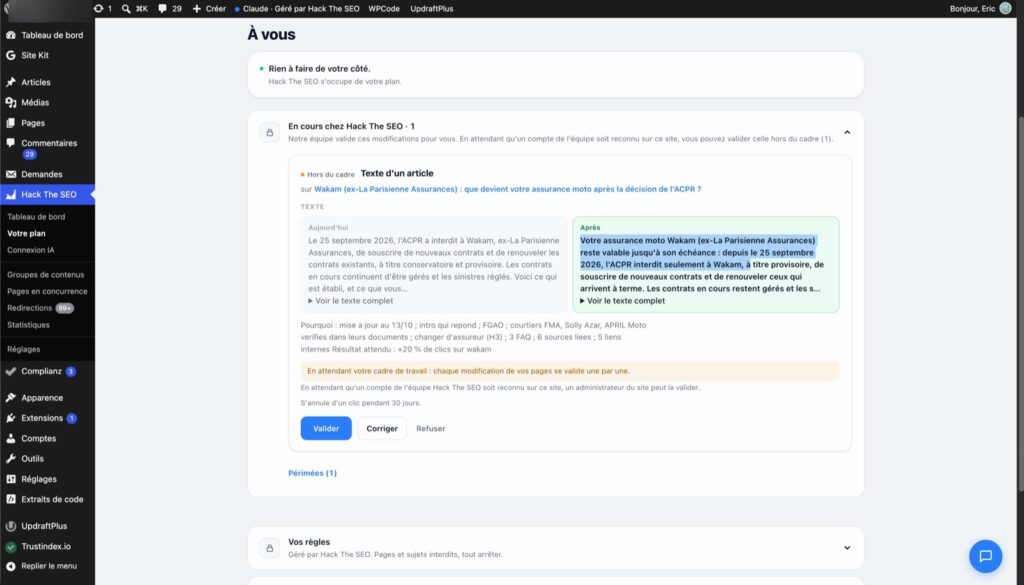Image resolution: width=1024 pixels, height=585 pixels.
Task: Expand Voir le texte complet under Après
Action: point(622,301)
